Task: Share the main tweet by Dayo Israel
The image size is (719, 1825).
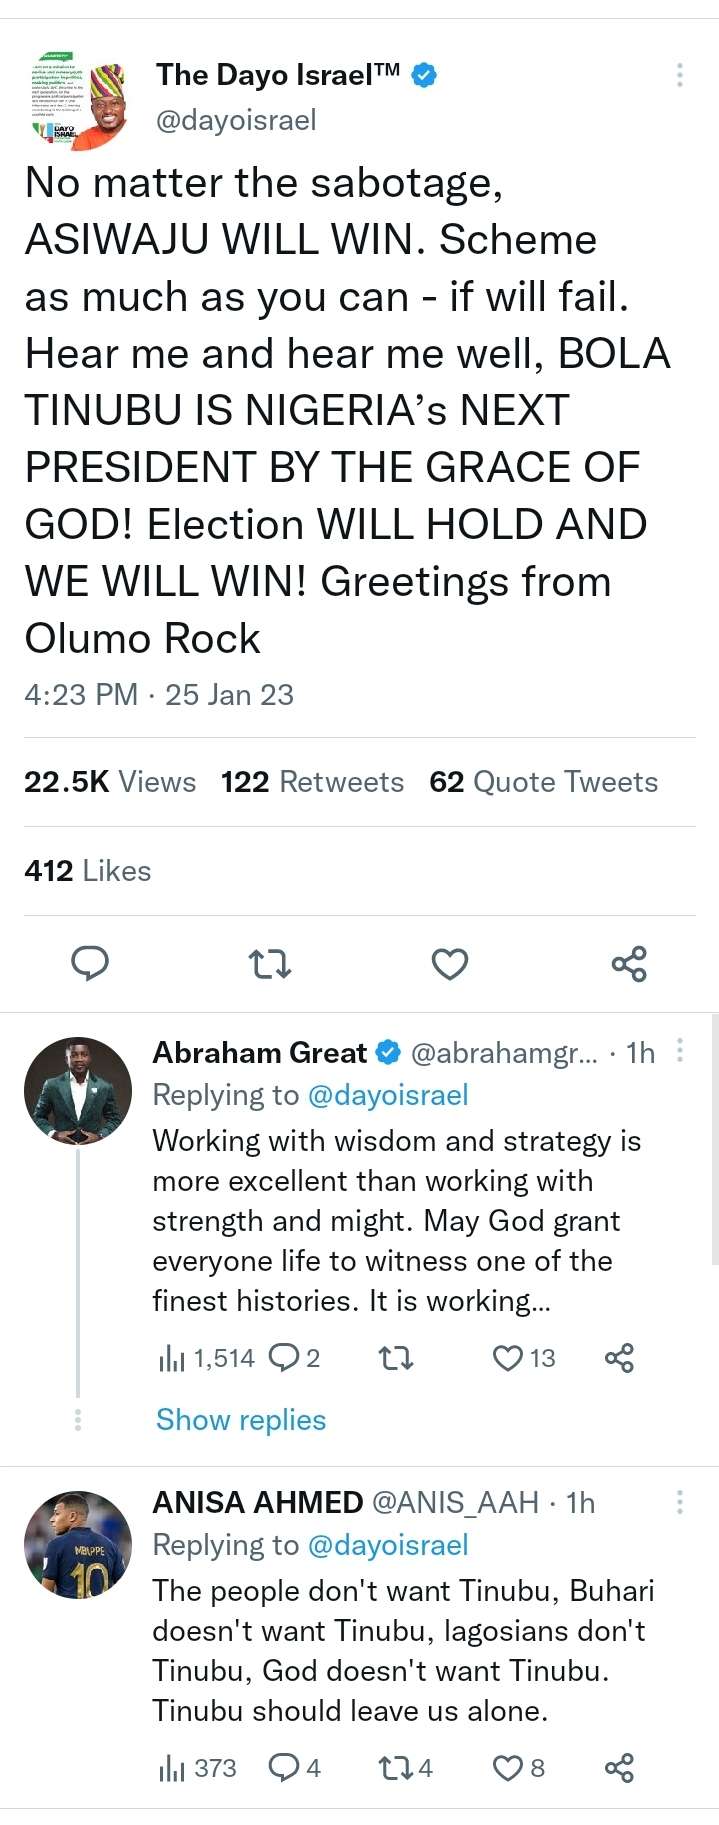Action: click(x=629, y=963)
